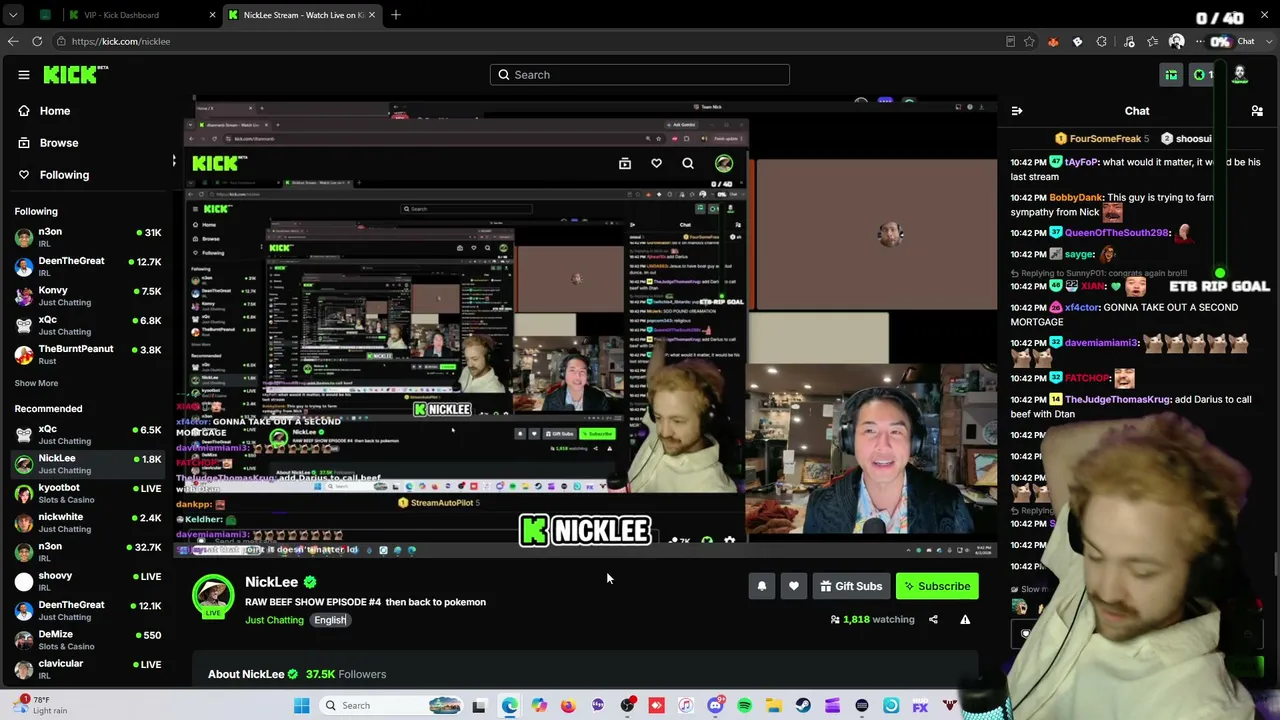
Task: Open xQc in the Following list
Action: pyautogui.click(x=88, y=325)
